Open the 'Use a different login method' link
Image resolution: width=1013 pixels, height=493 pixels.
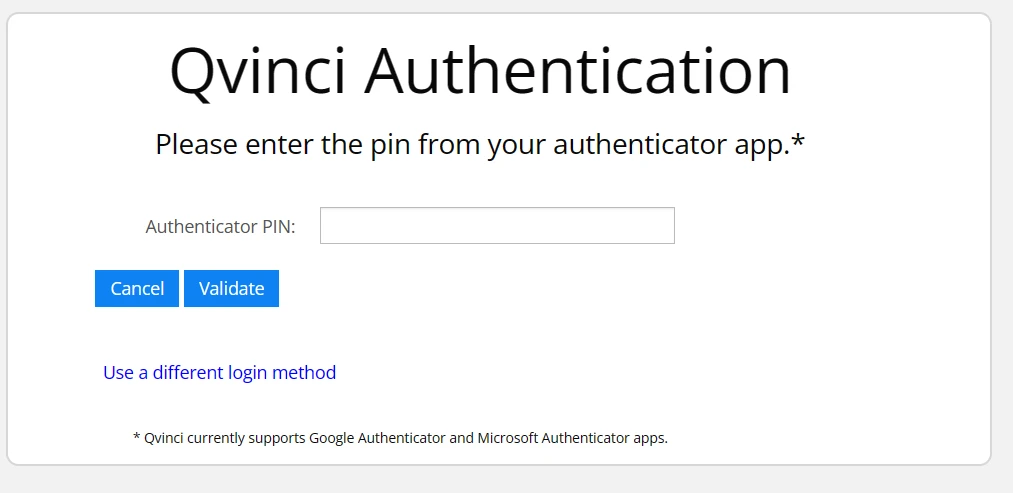pyautogui.click(x=219, y=373)
